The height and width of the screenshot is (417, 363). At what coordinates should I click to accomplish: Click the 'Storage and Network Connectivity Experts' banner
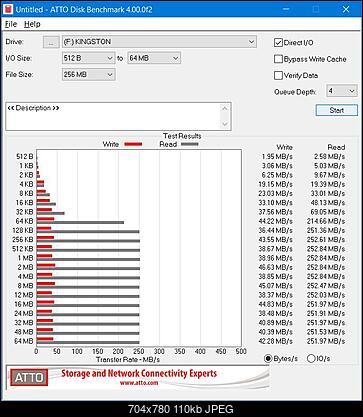pyautogui.click(x=139, y=373)
